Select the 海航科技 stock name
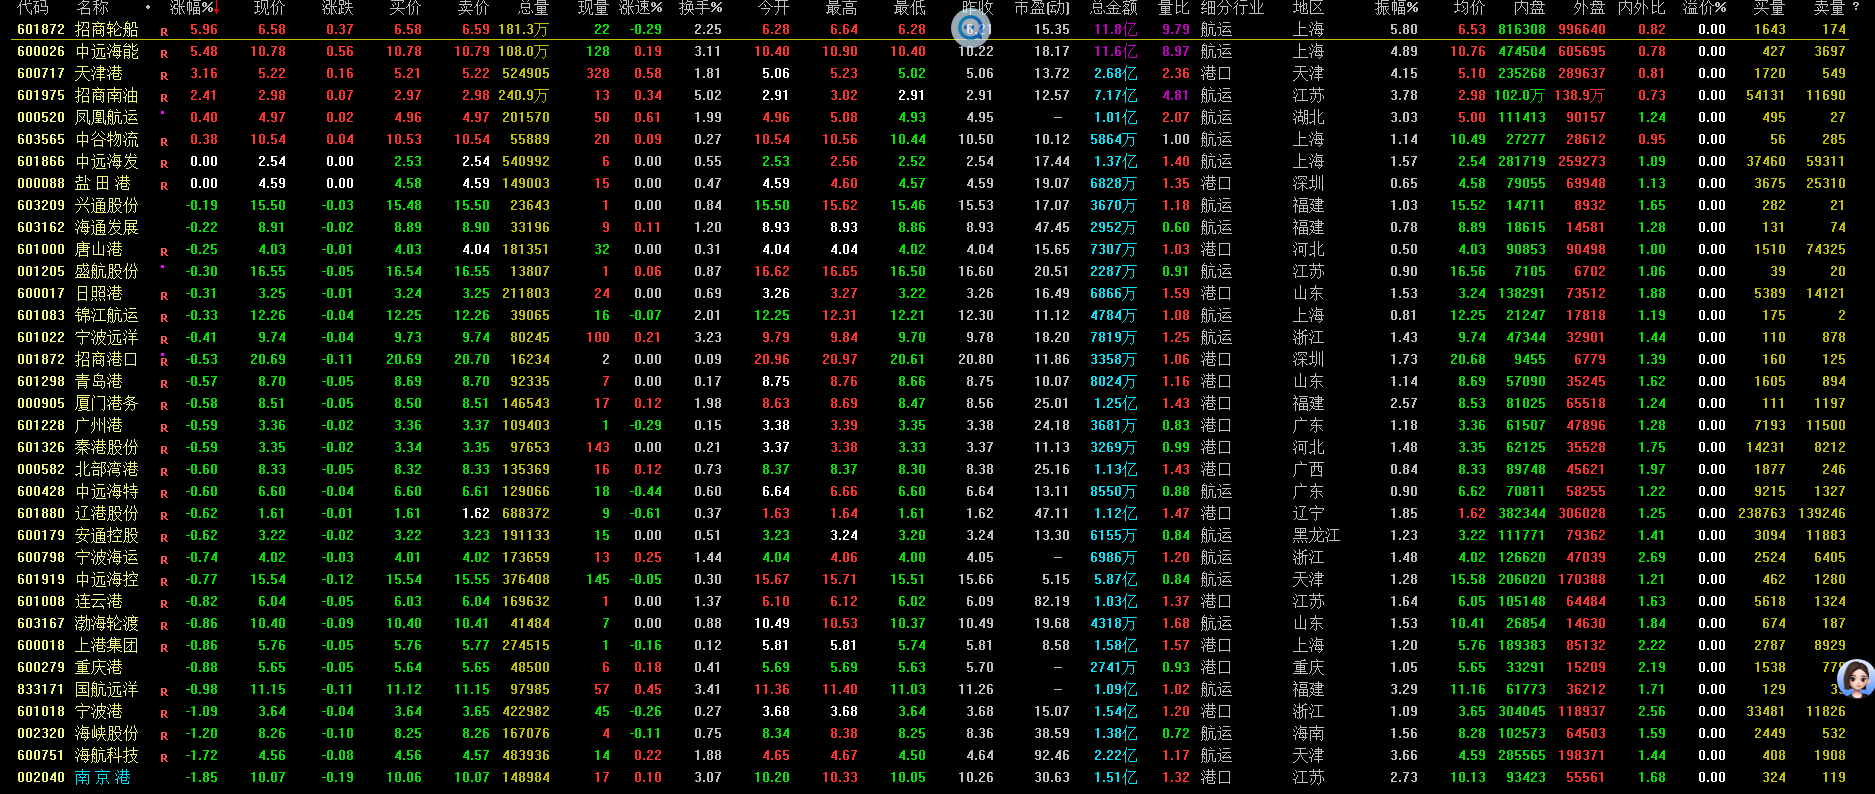 [x=107, y=756]
